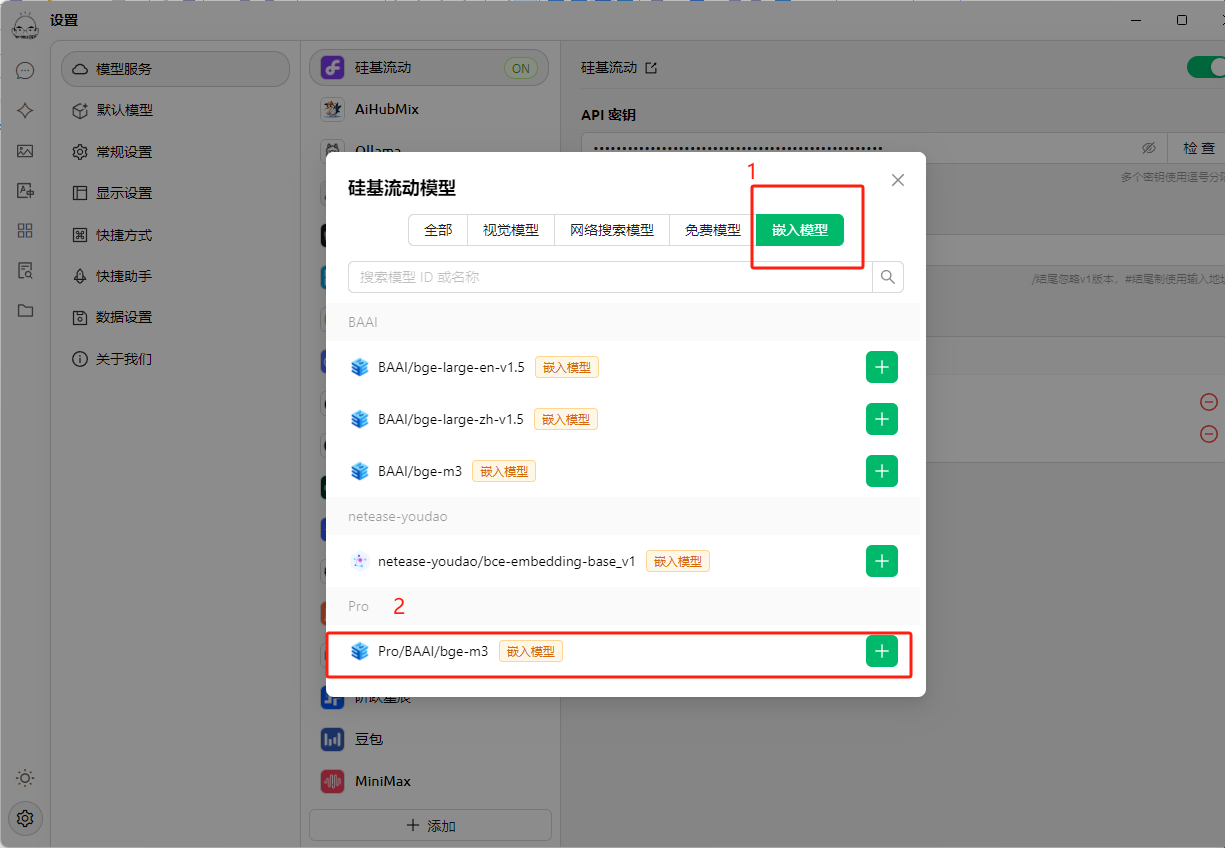
Task: Focus the 搜索模型 ID 或名称 search field
Action: (x=610, y=277)
